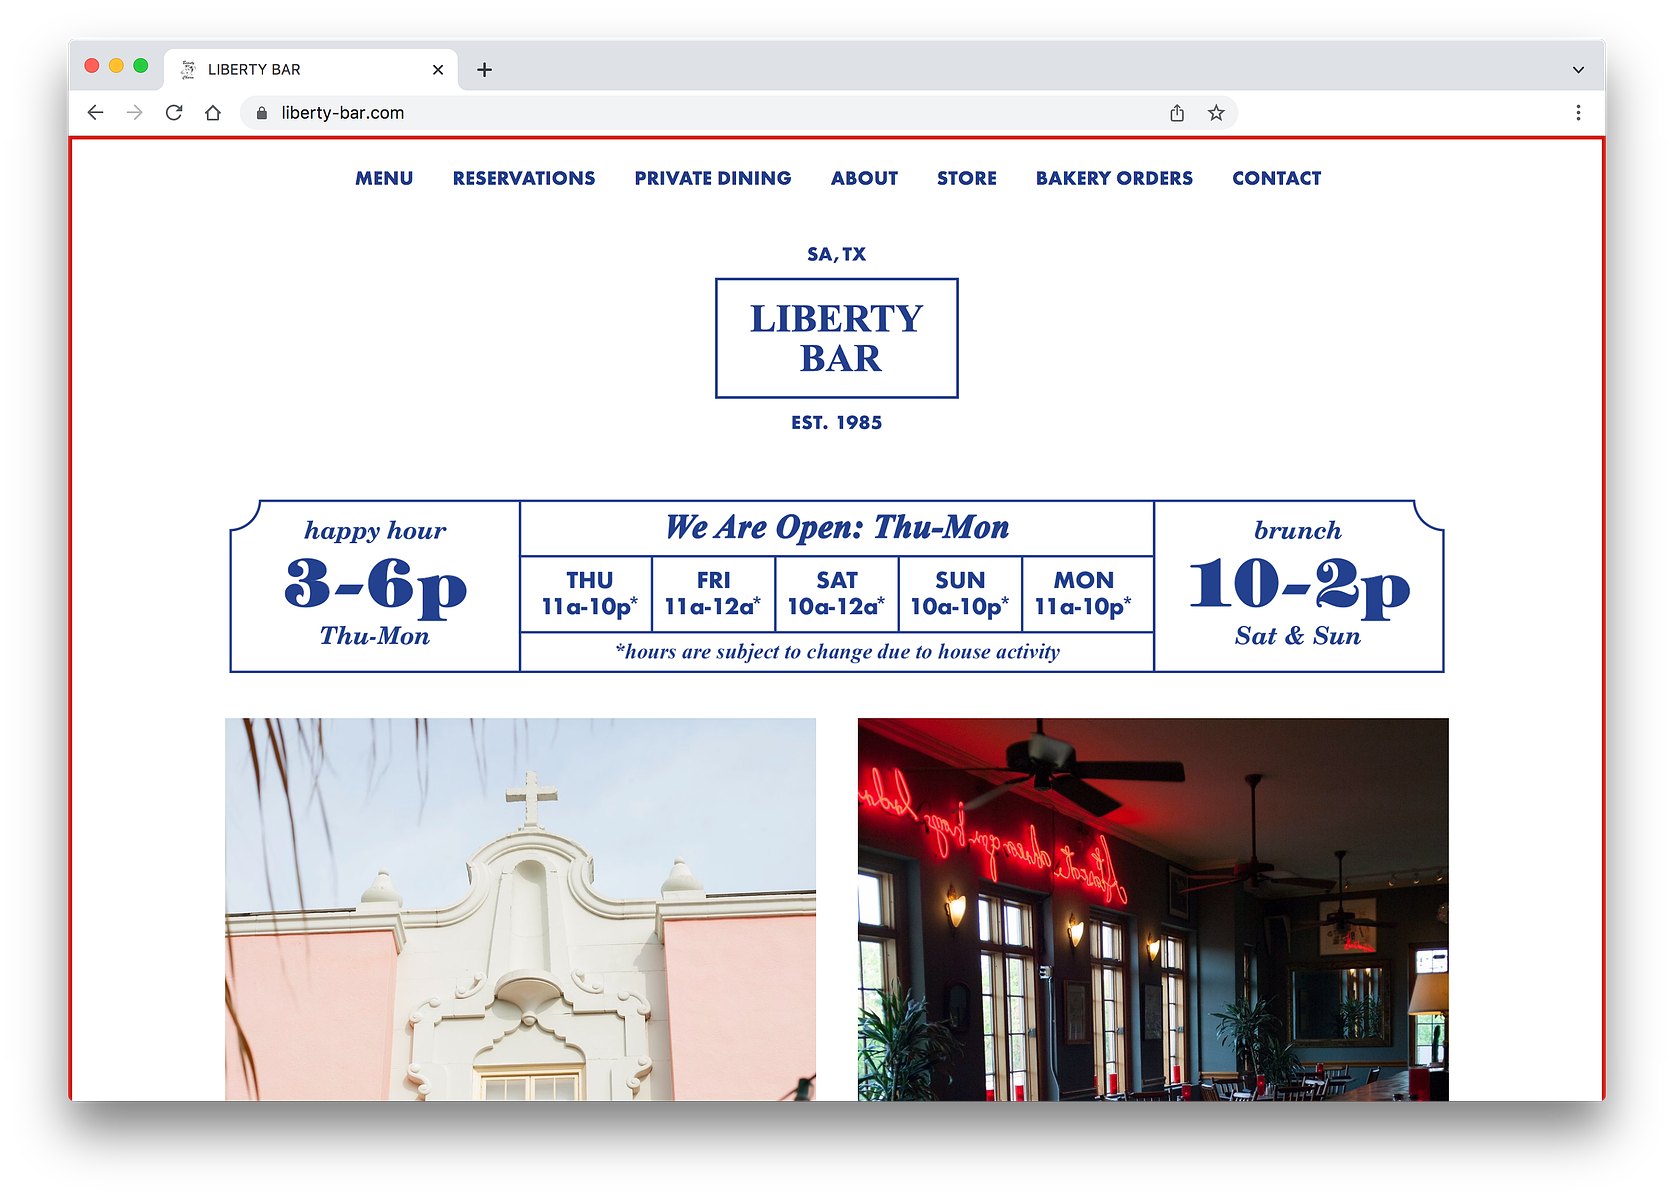Click the brunch 10-2p text

[x=1299, y=585]
